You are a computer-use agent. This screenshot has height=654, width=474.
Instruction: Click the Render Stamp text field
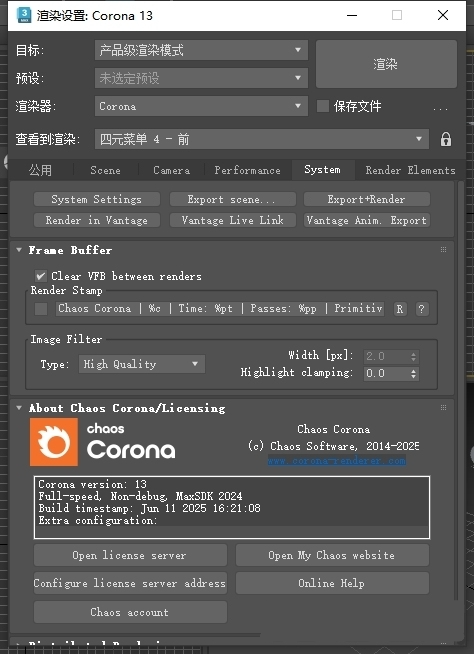tap(220, 309)
